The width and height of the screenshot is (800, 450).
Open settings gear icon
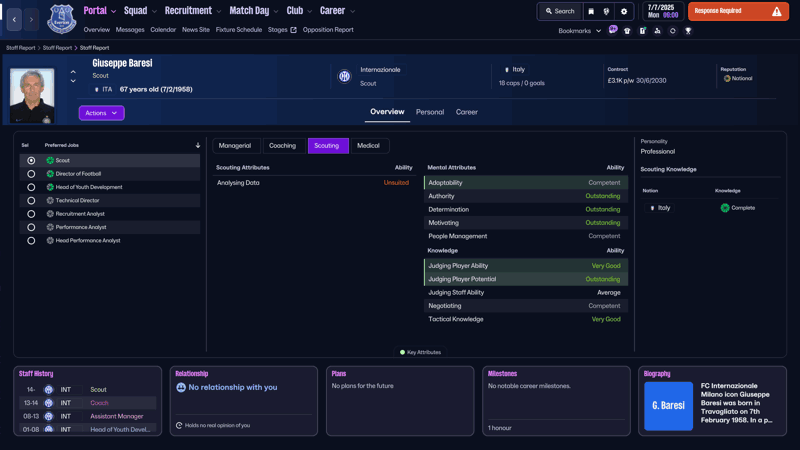pyautogui.click(x=624, y=11)
